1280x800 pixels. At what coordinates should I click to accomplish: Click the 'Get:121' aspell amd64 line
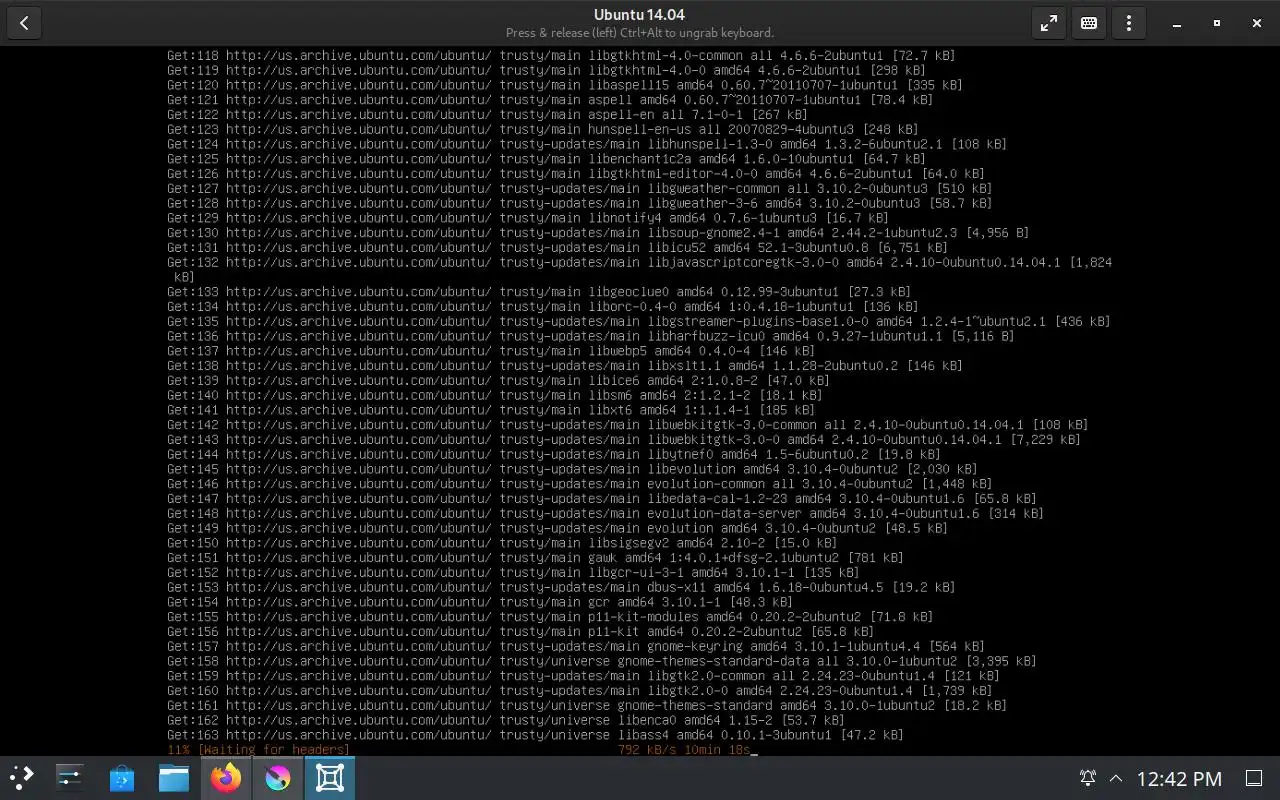click(550, 100)
